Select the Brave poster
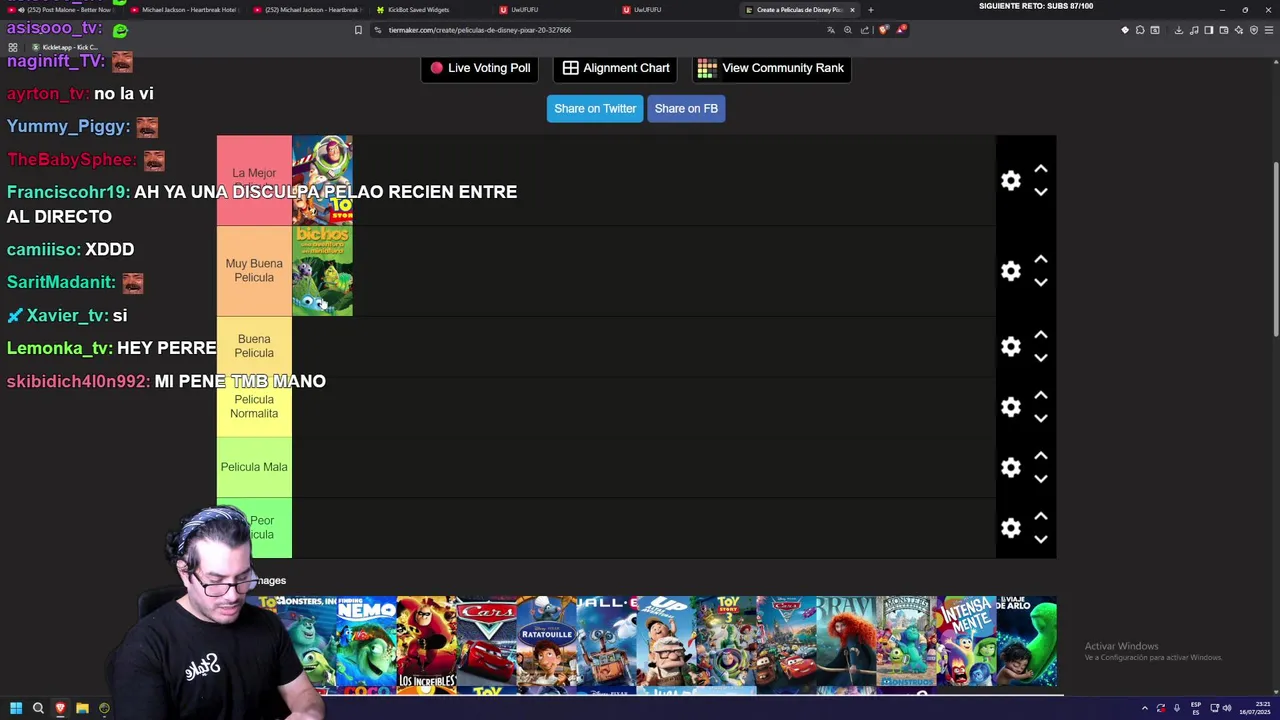The width and height of the screenshot is (1280, 720). click(x=847, y=641)
